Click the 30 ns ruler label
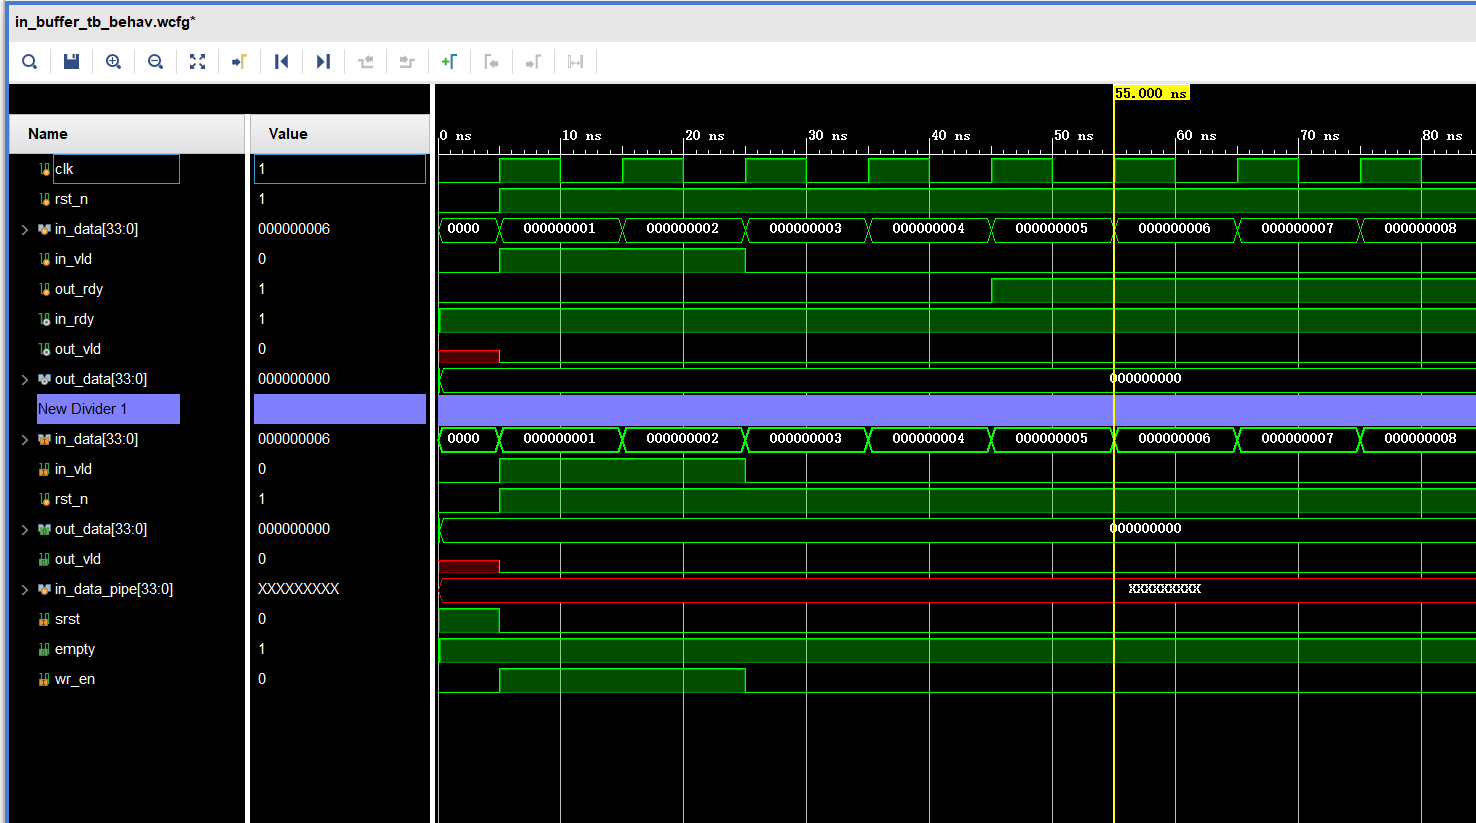The height and width of the screenshot is (823, 1476). 827,135
